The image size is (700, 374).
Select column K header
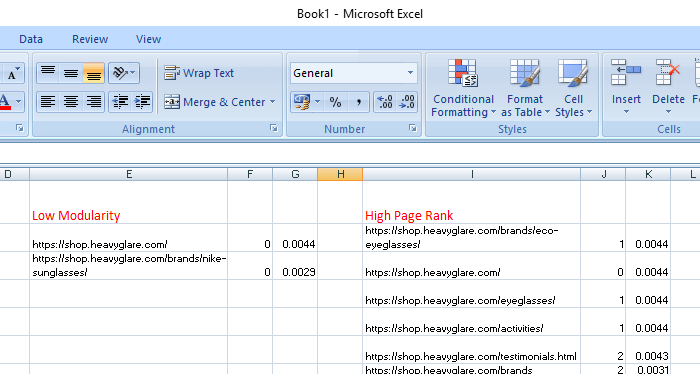(x=648, y=175)
